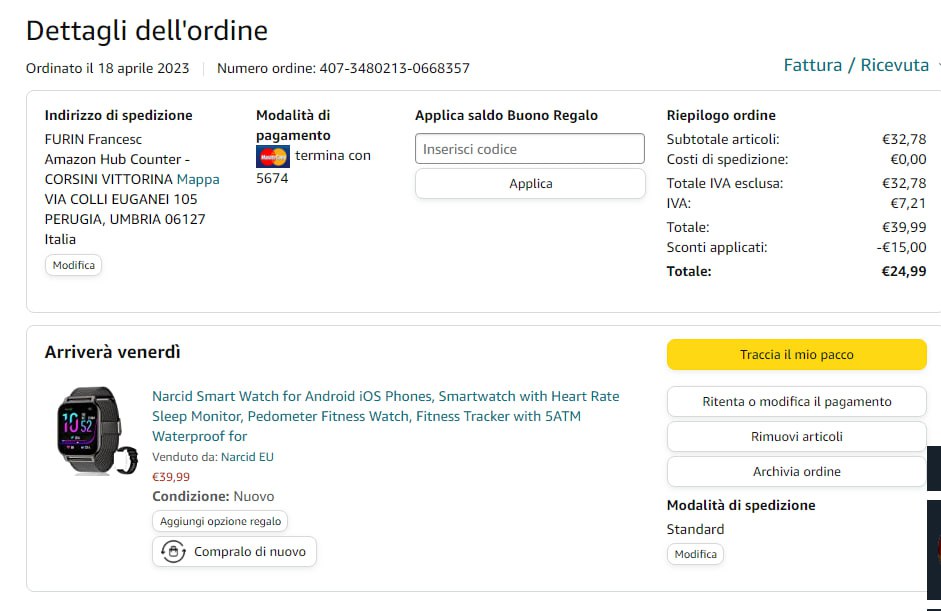The image size is (941, 611).
Task: Click the Subtotale articoli €32,78 value
Action: pos(904,139)
